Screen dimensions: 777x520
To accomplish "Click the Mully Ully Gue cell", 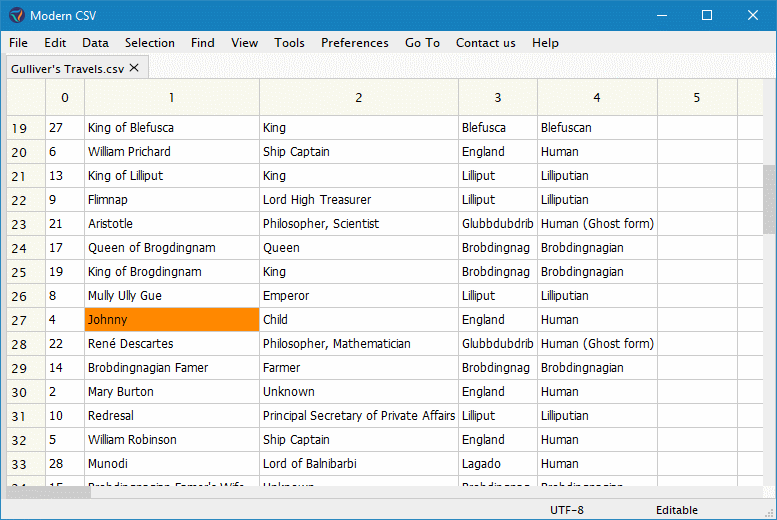I will (172, 296).
